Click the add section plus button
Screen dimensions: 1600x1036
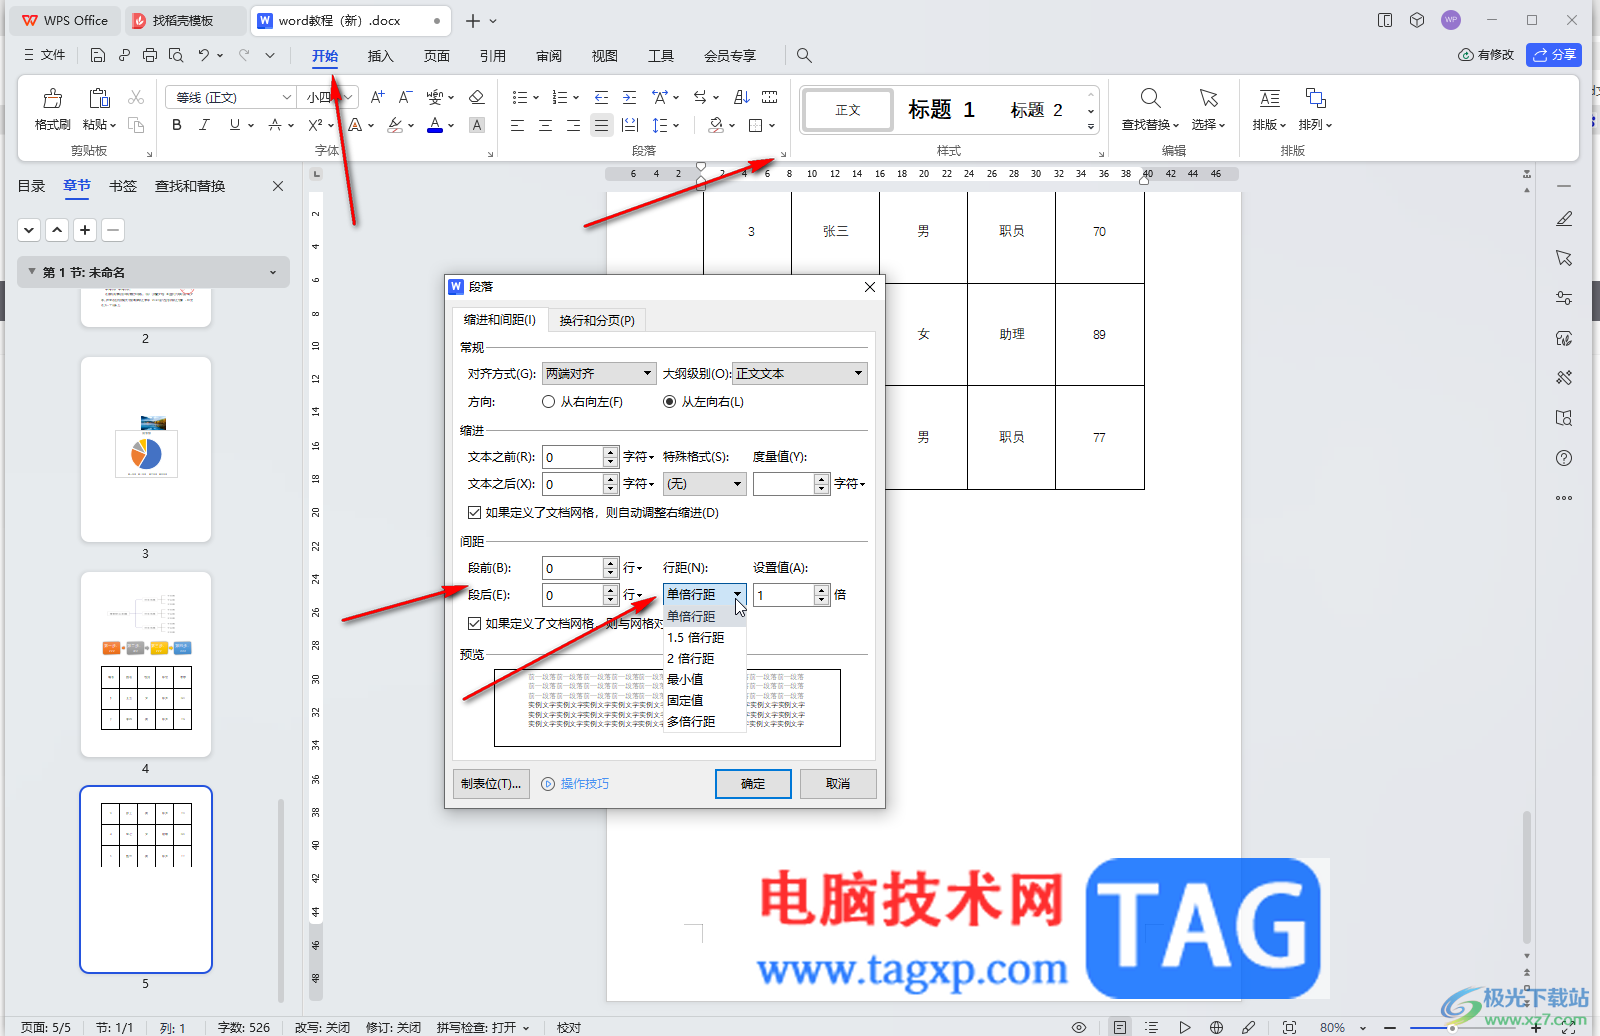pyautogui.click(x=85, y=230)
